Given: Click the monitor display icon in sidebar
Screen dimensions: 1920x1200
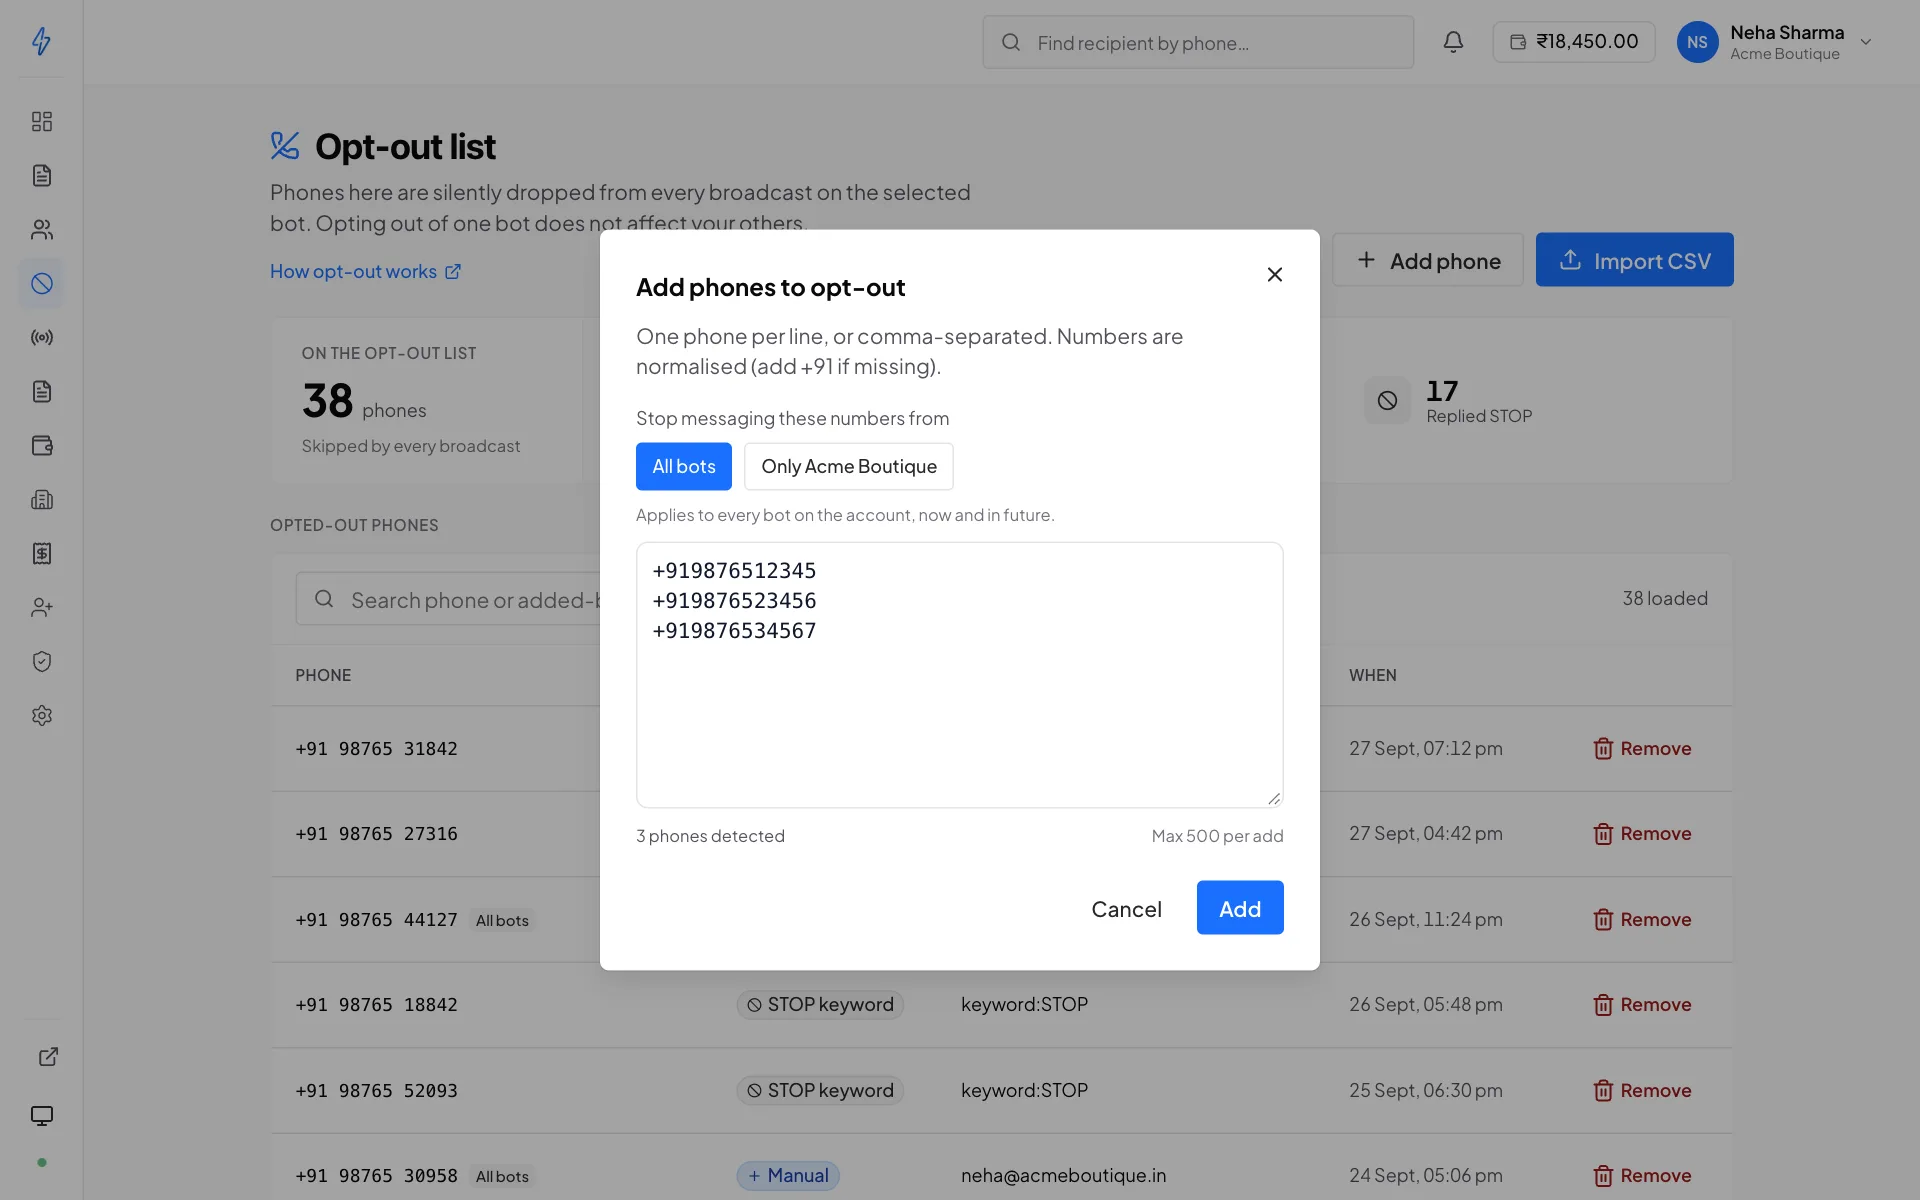Looking at the screenshot, I should [41, 1116].
